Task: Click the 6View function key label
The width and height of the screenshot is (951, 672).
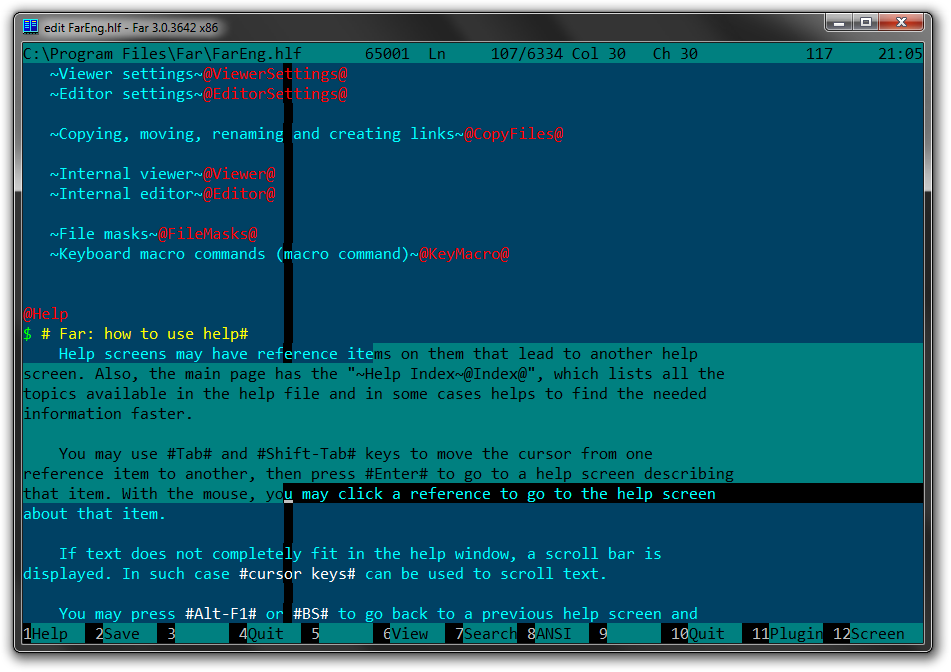Action: click(409, 634)
